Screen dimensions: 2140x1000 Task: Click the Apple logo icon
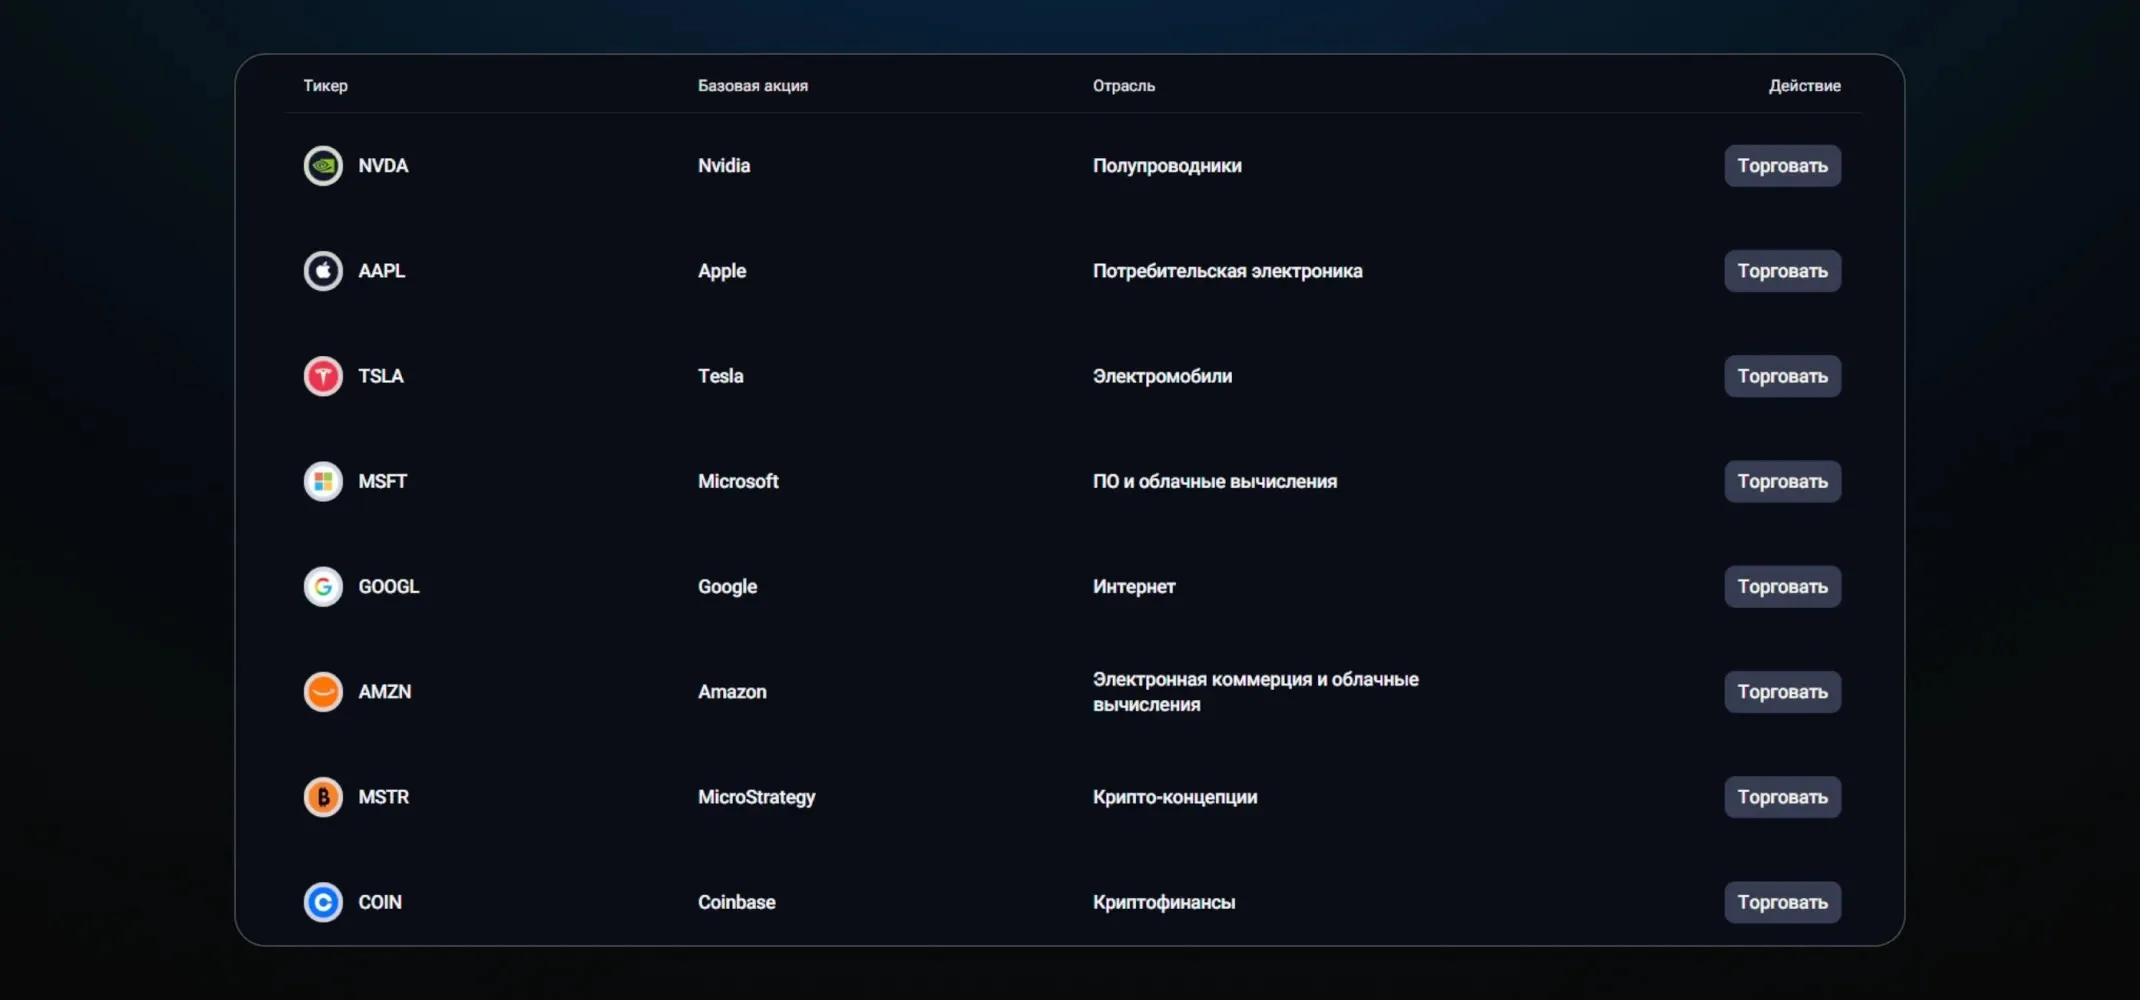coord(323,271)
